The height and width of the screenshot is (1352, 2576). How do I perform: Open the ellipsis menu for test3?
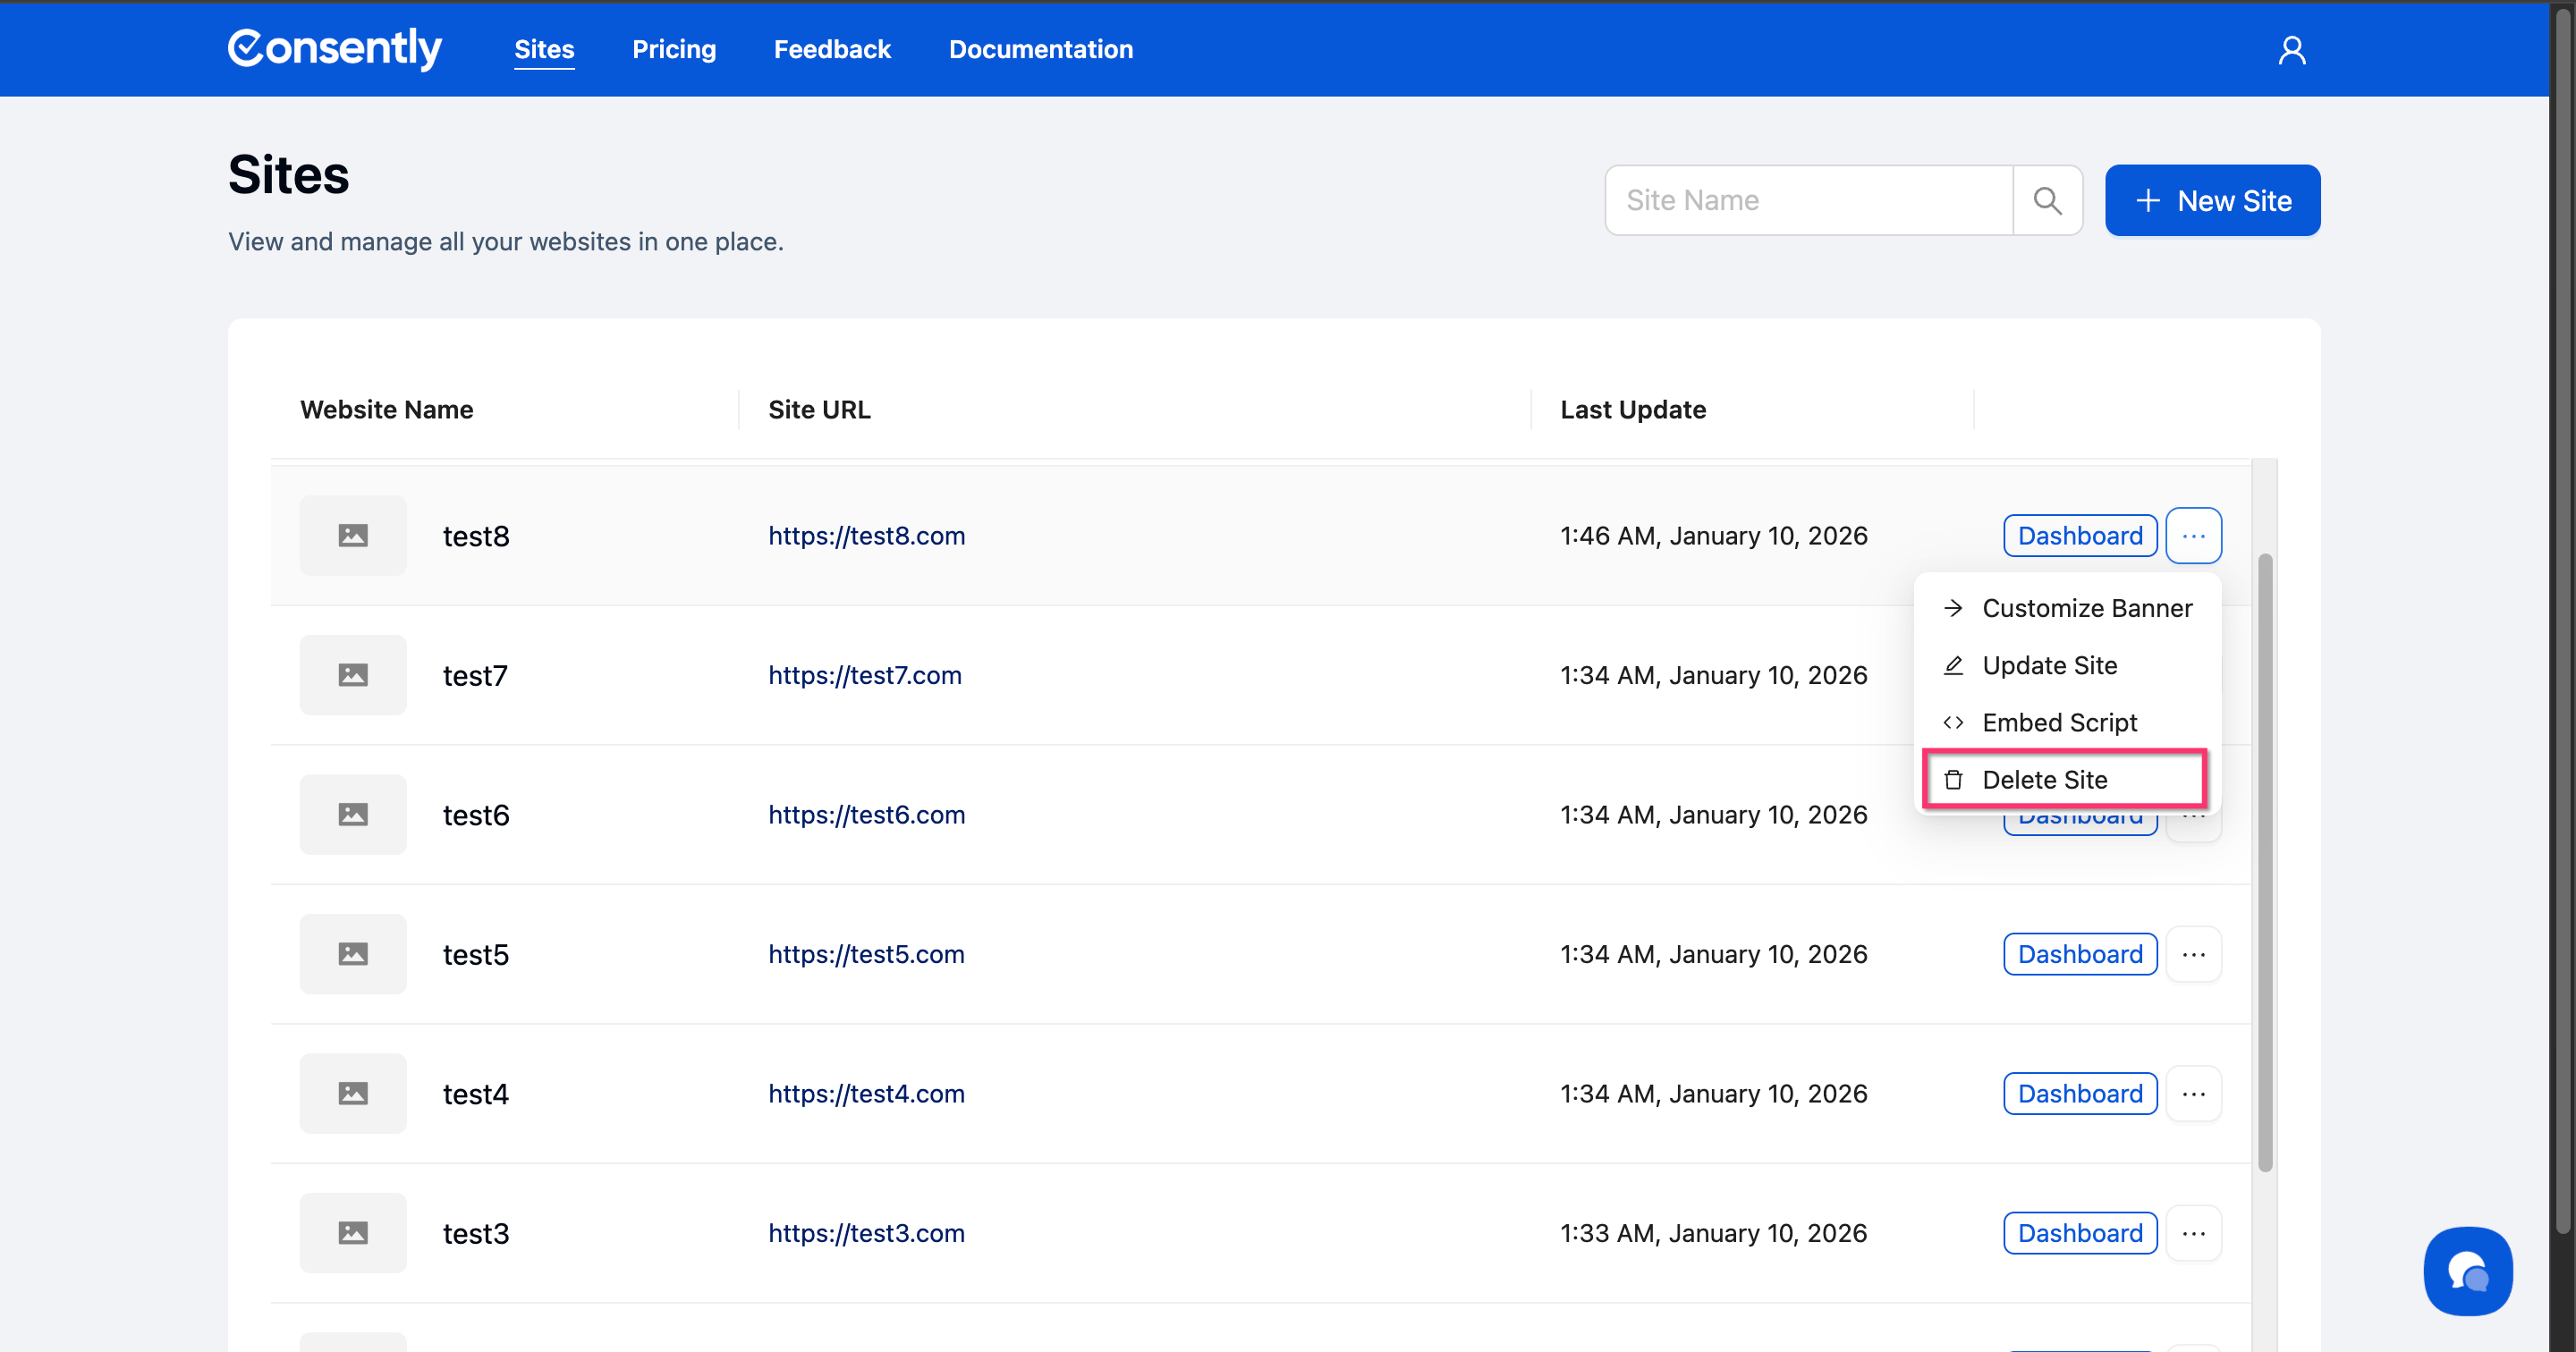tap(2193, 1233)
